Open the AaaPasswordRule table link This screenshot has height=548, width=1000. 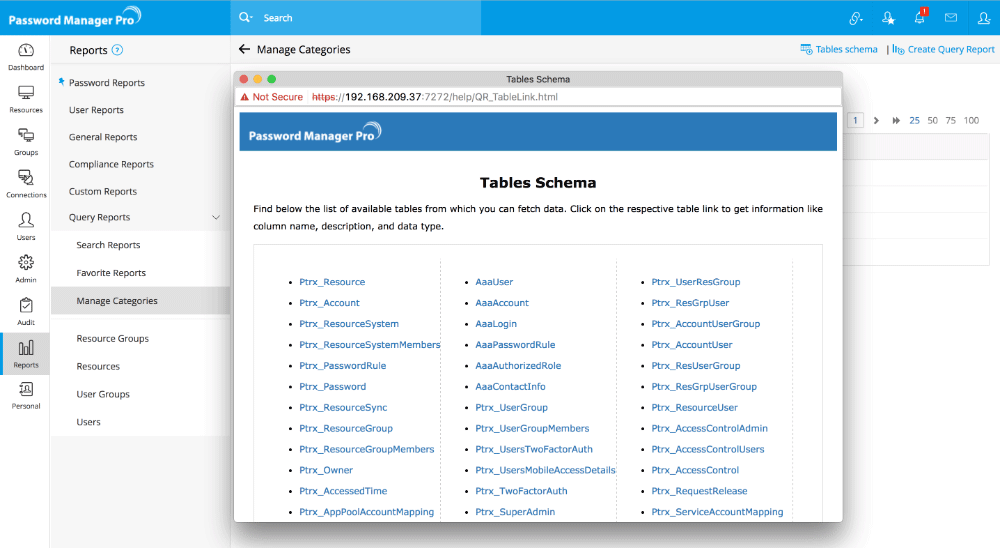point(515,345)
